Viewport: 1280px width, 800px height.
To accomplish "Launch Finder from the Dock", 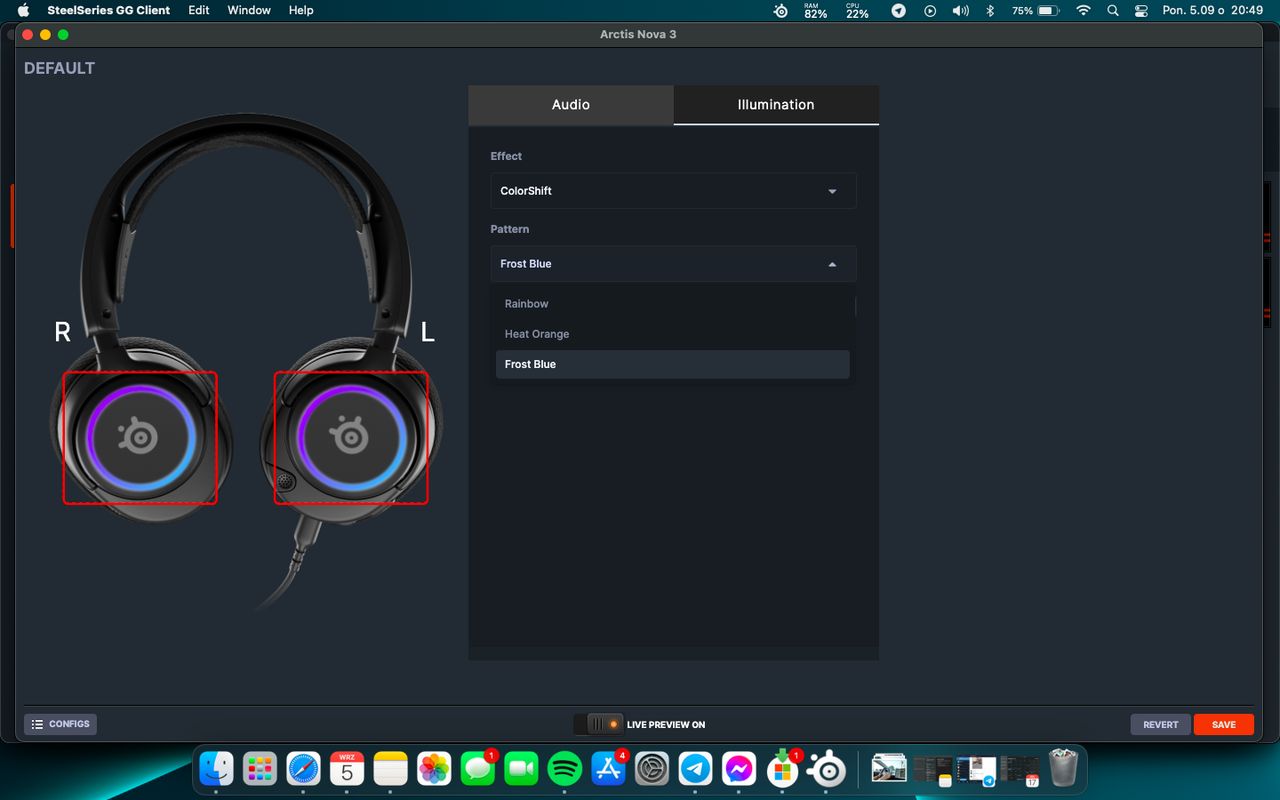I will pos(216,768).
